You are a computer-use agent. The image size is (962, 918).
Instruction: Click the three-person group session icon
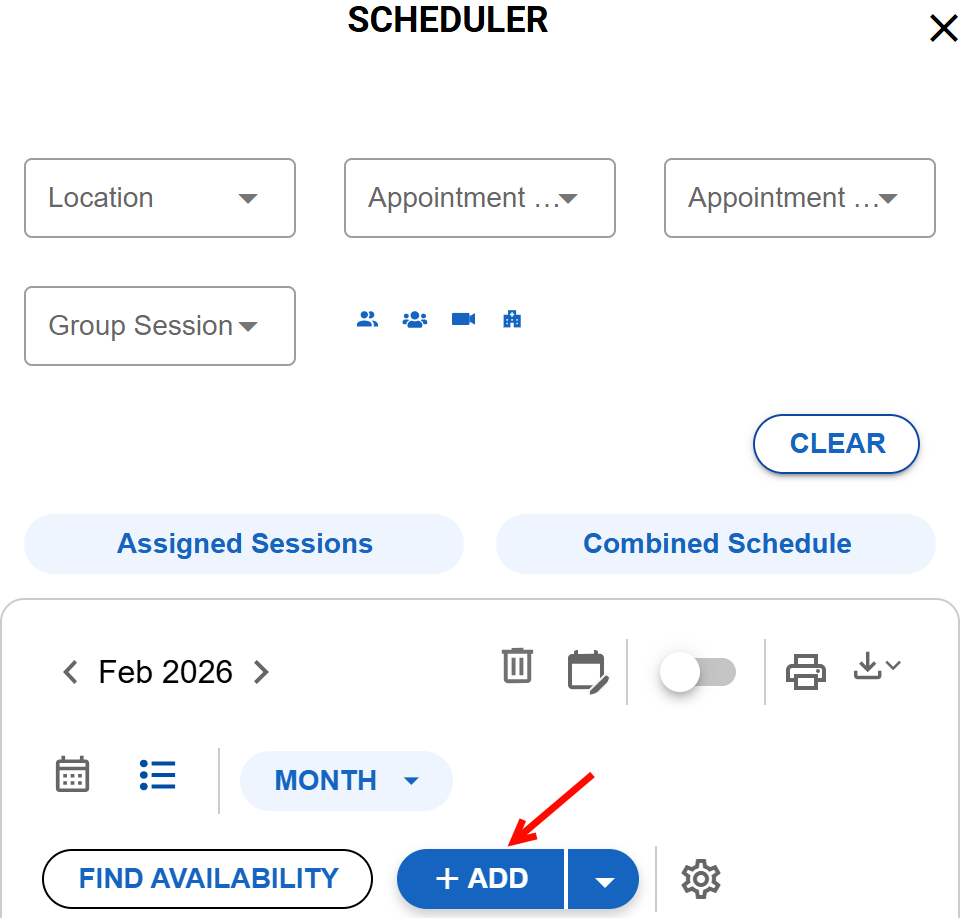[415, 320]
